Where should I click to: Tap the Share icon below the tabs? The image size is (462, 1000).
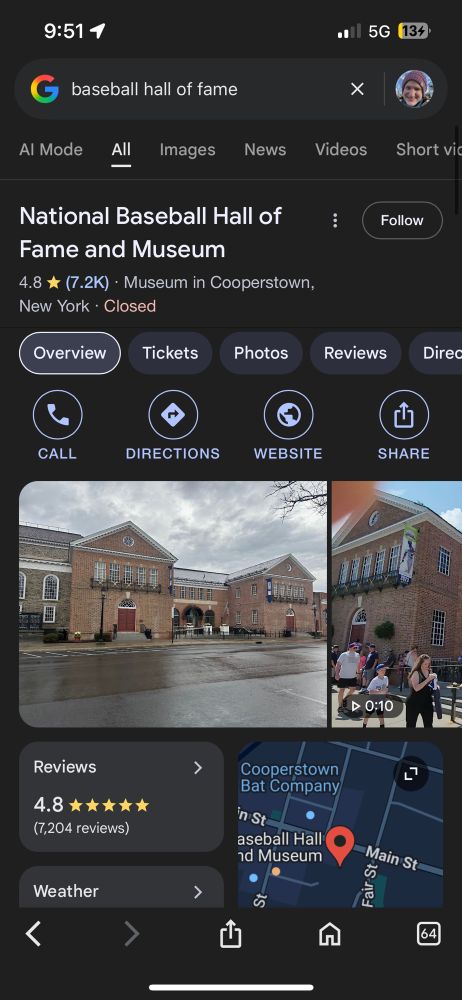(404, 415)
